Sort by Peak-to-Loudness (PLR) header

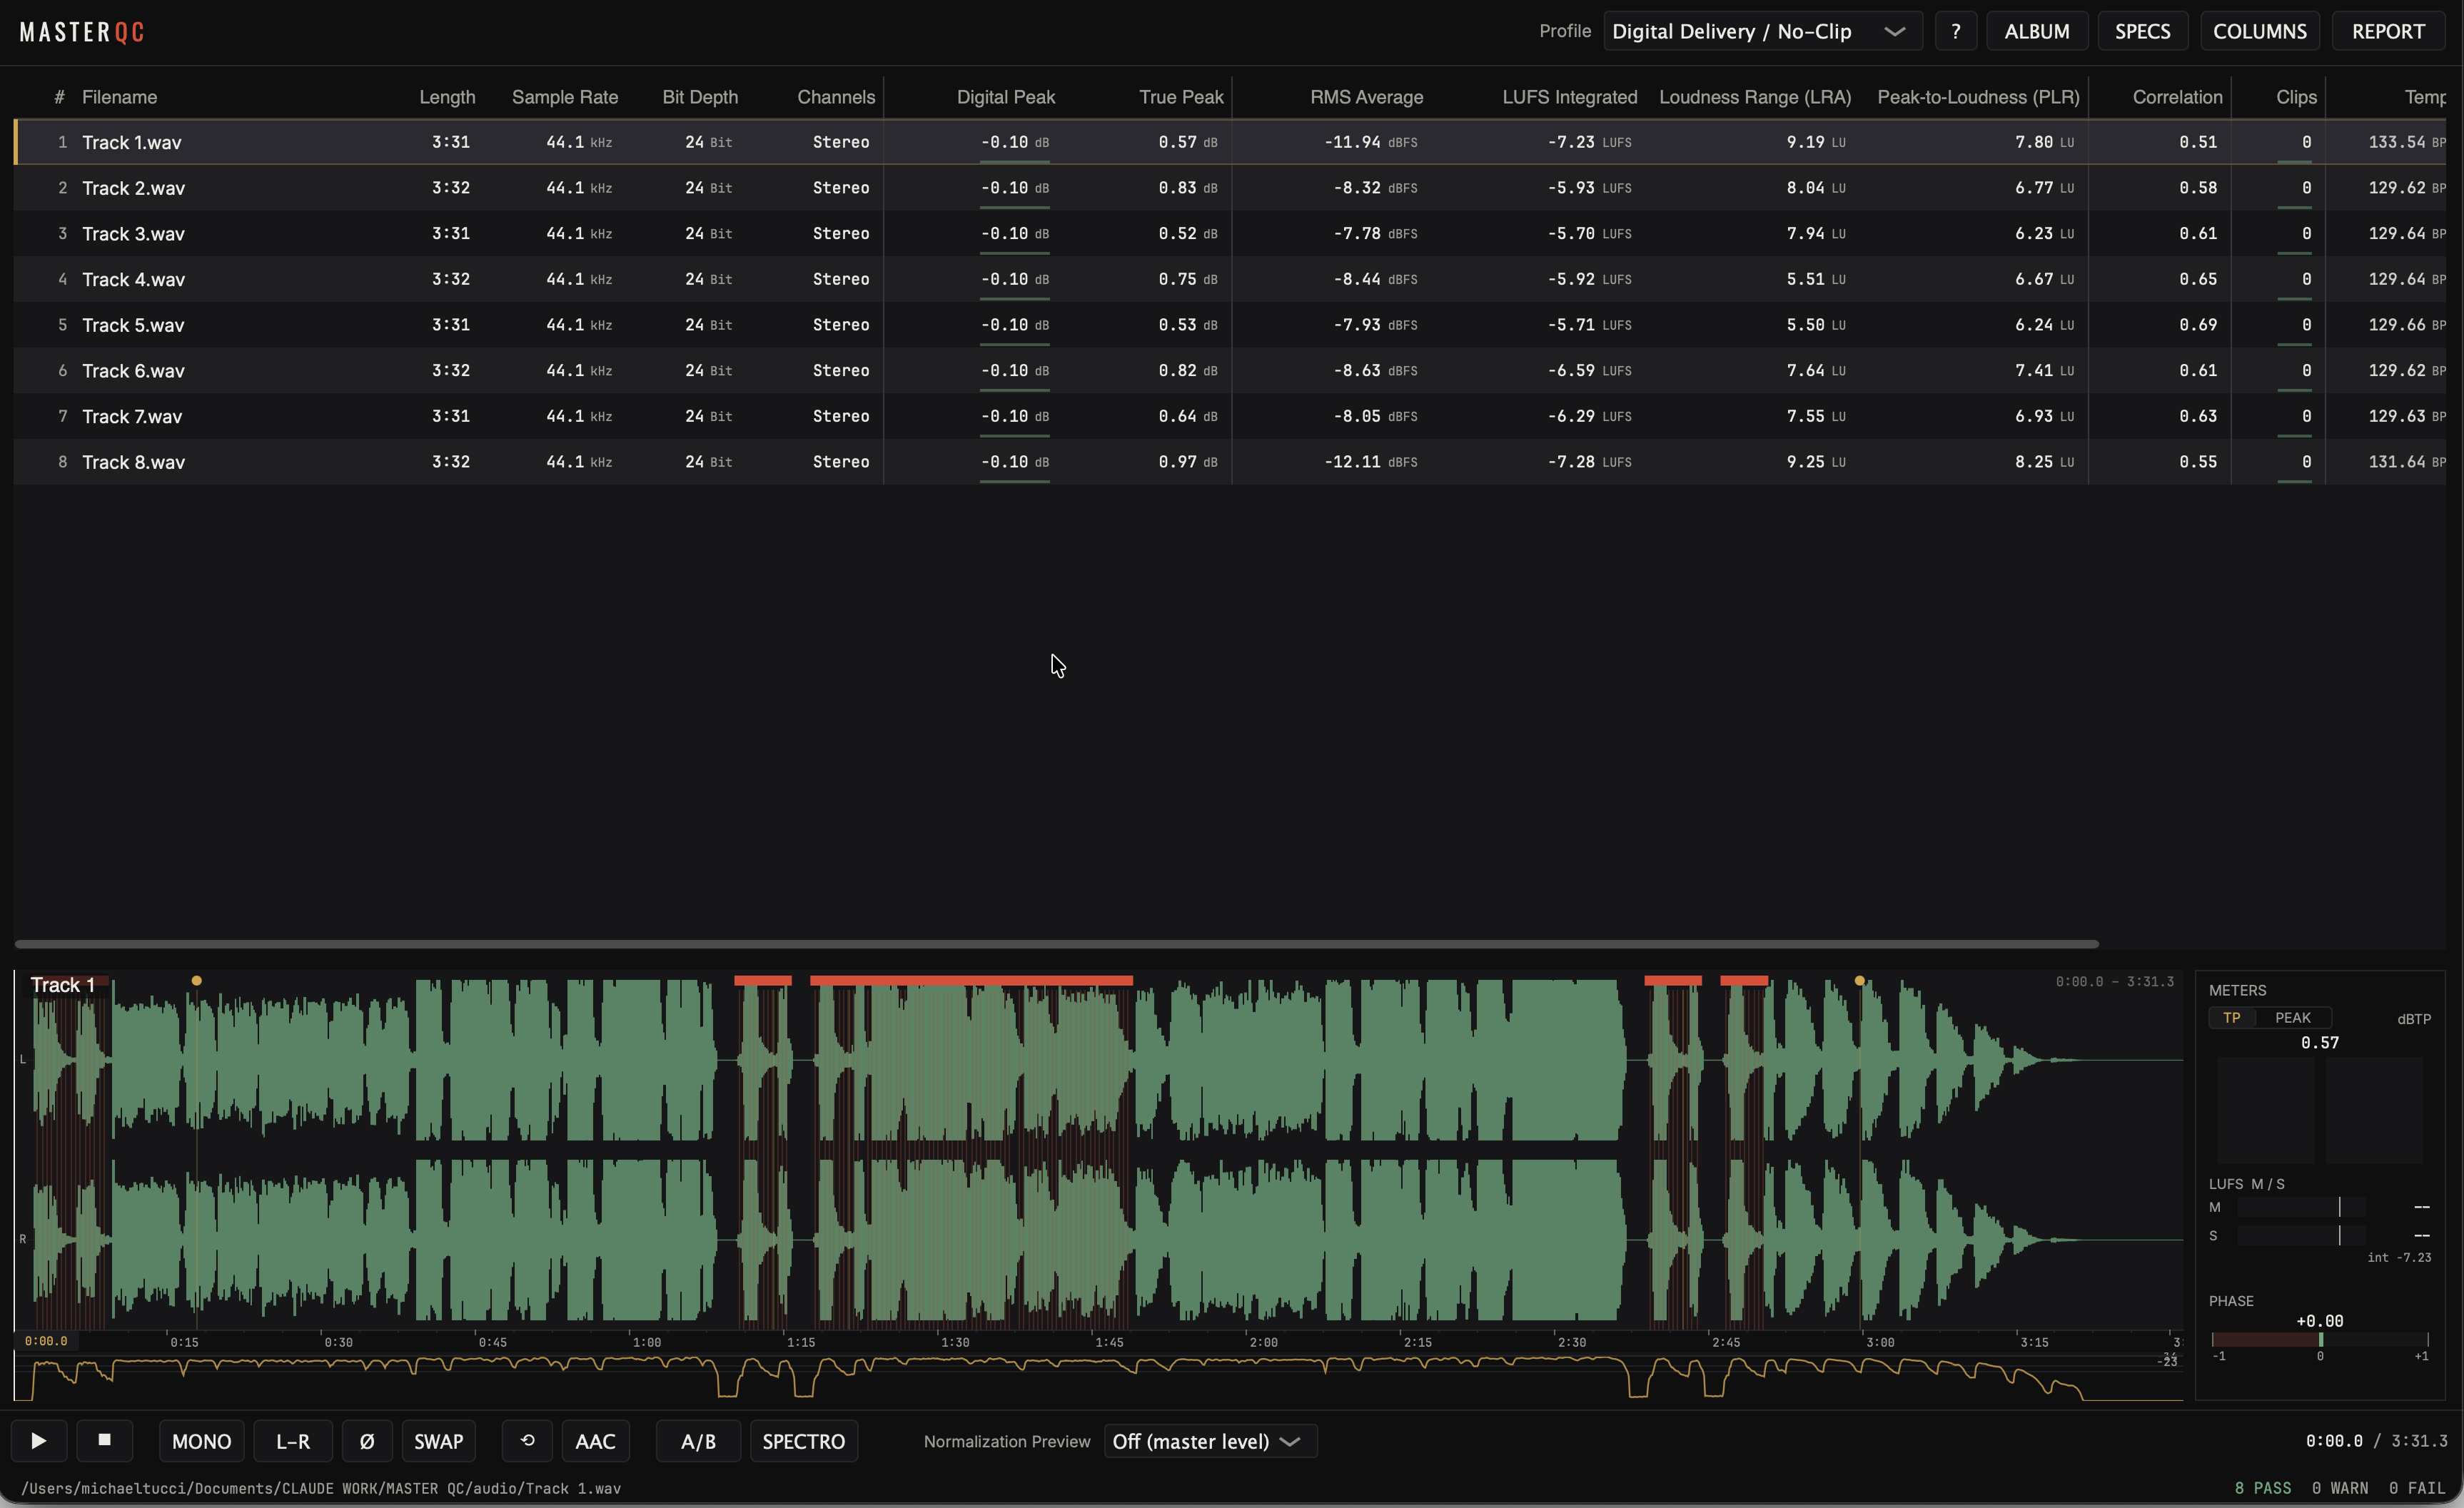click(1978, 97)
